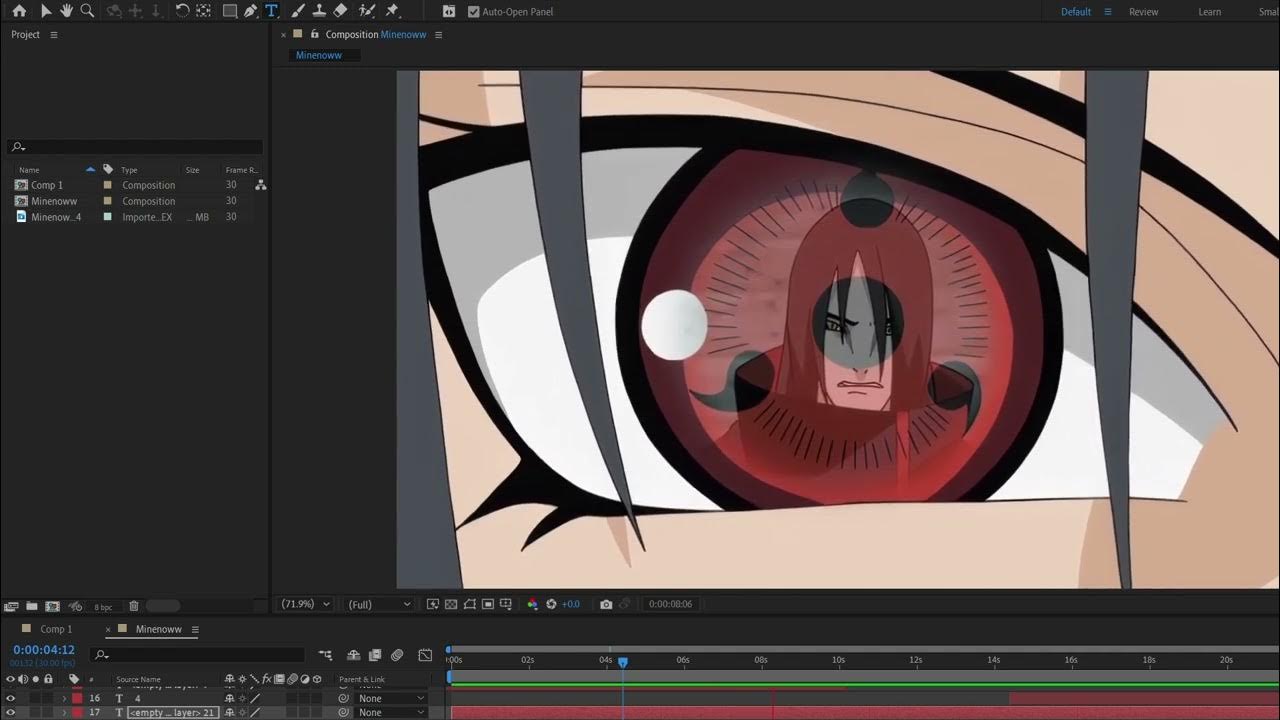
Task: Sort project items by Type column header
Action: (129, 170)
